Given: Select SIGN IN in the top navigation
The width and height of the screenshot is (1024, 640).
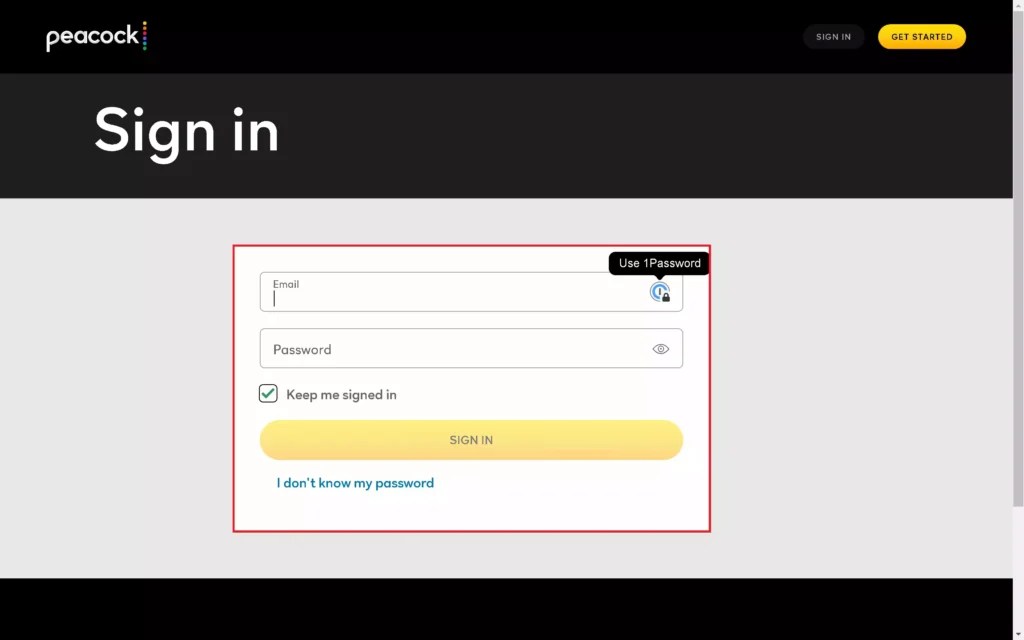Looking at the screenshot, I should tap(833, 36).
